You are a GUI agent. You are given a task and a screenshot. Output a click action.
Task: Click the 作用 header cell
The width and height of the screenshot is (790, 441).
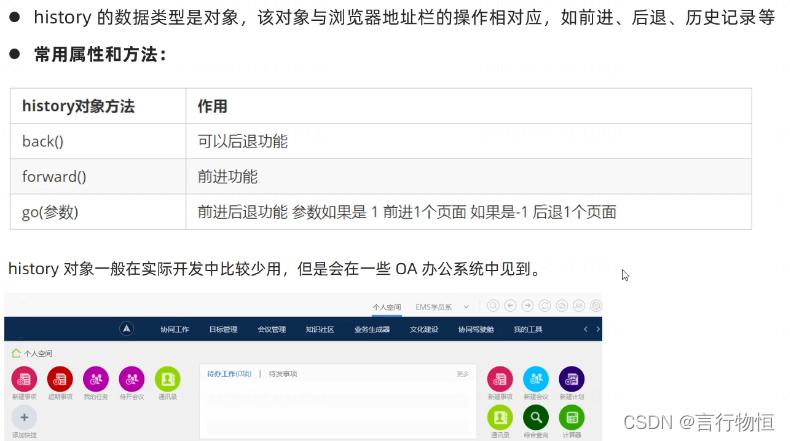pyautogui.click(x=469, y=106)
